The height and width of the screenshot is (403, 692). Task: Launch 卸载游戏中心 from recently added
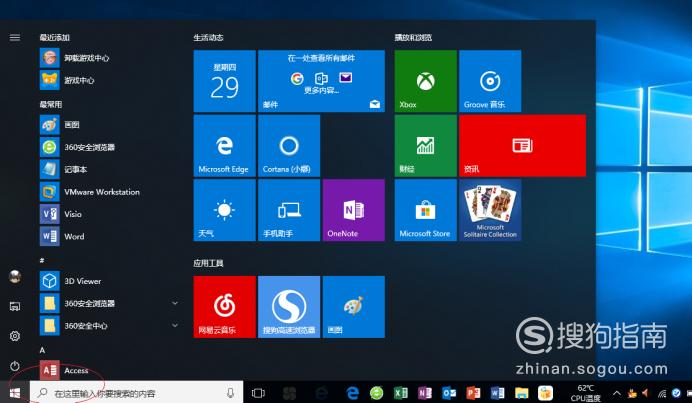tap(110, 58)
